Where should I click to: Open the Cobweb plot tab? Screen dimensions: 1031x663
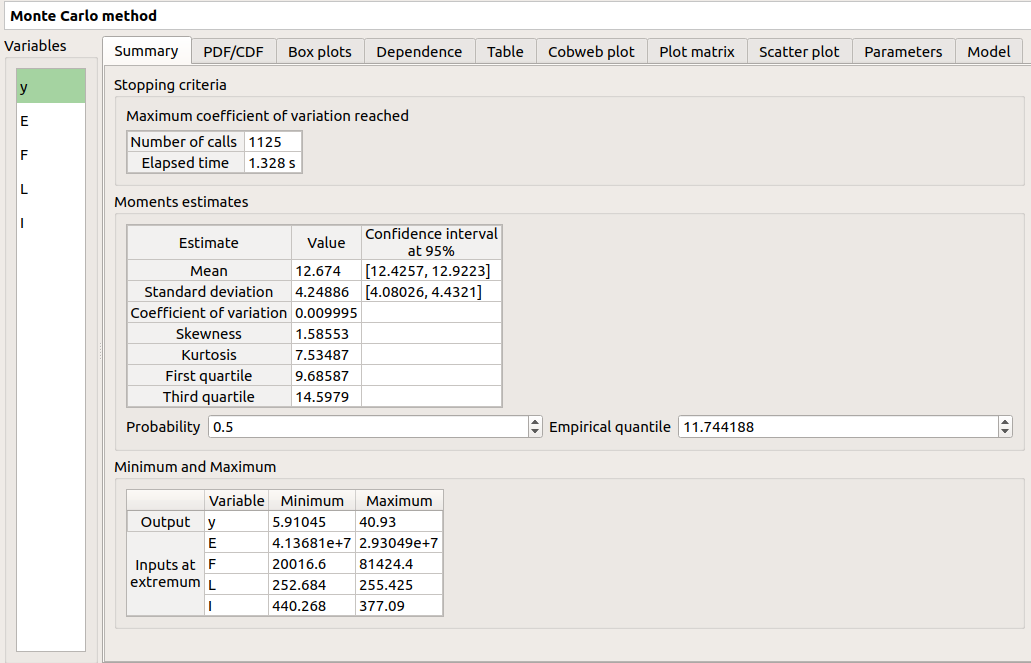(591, 51)
